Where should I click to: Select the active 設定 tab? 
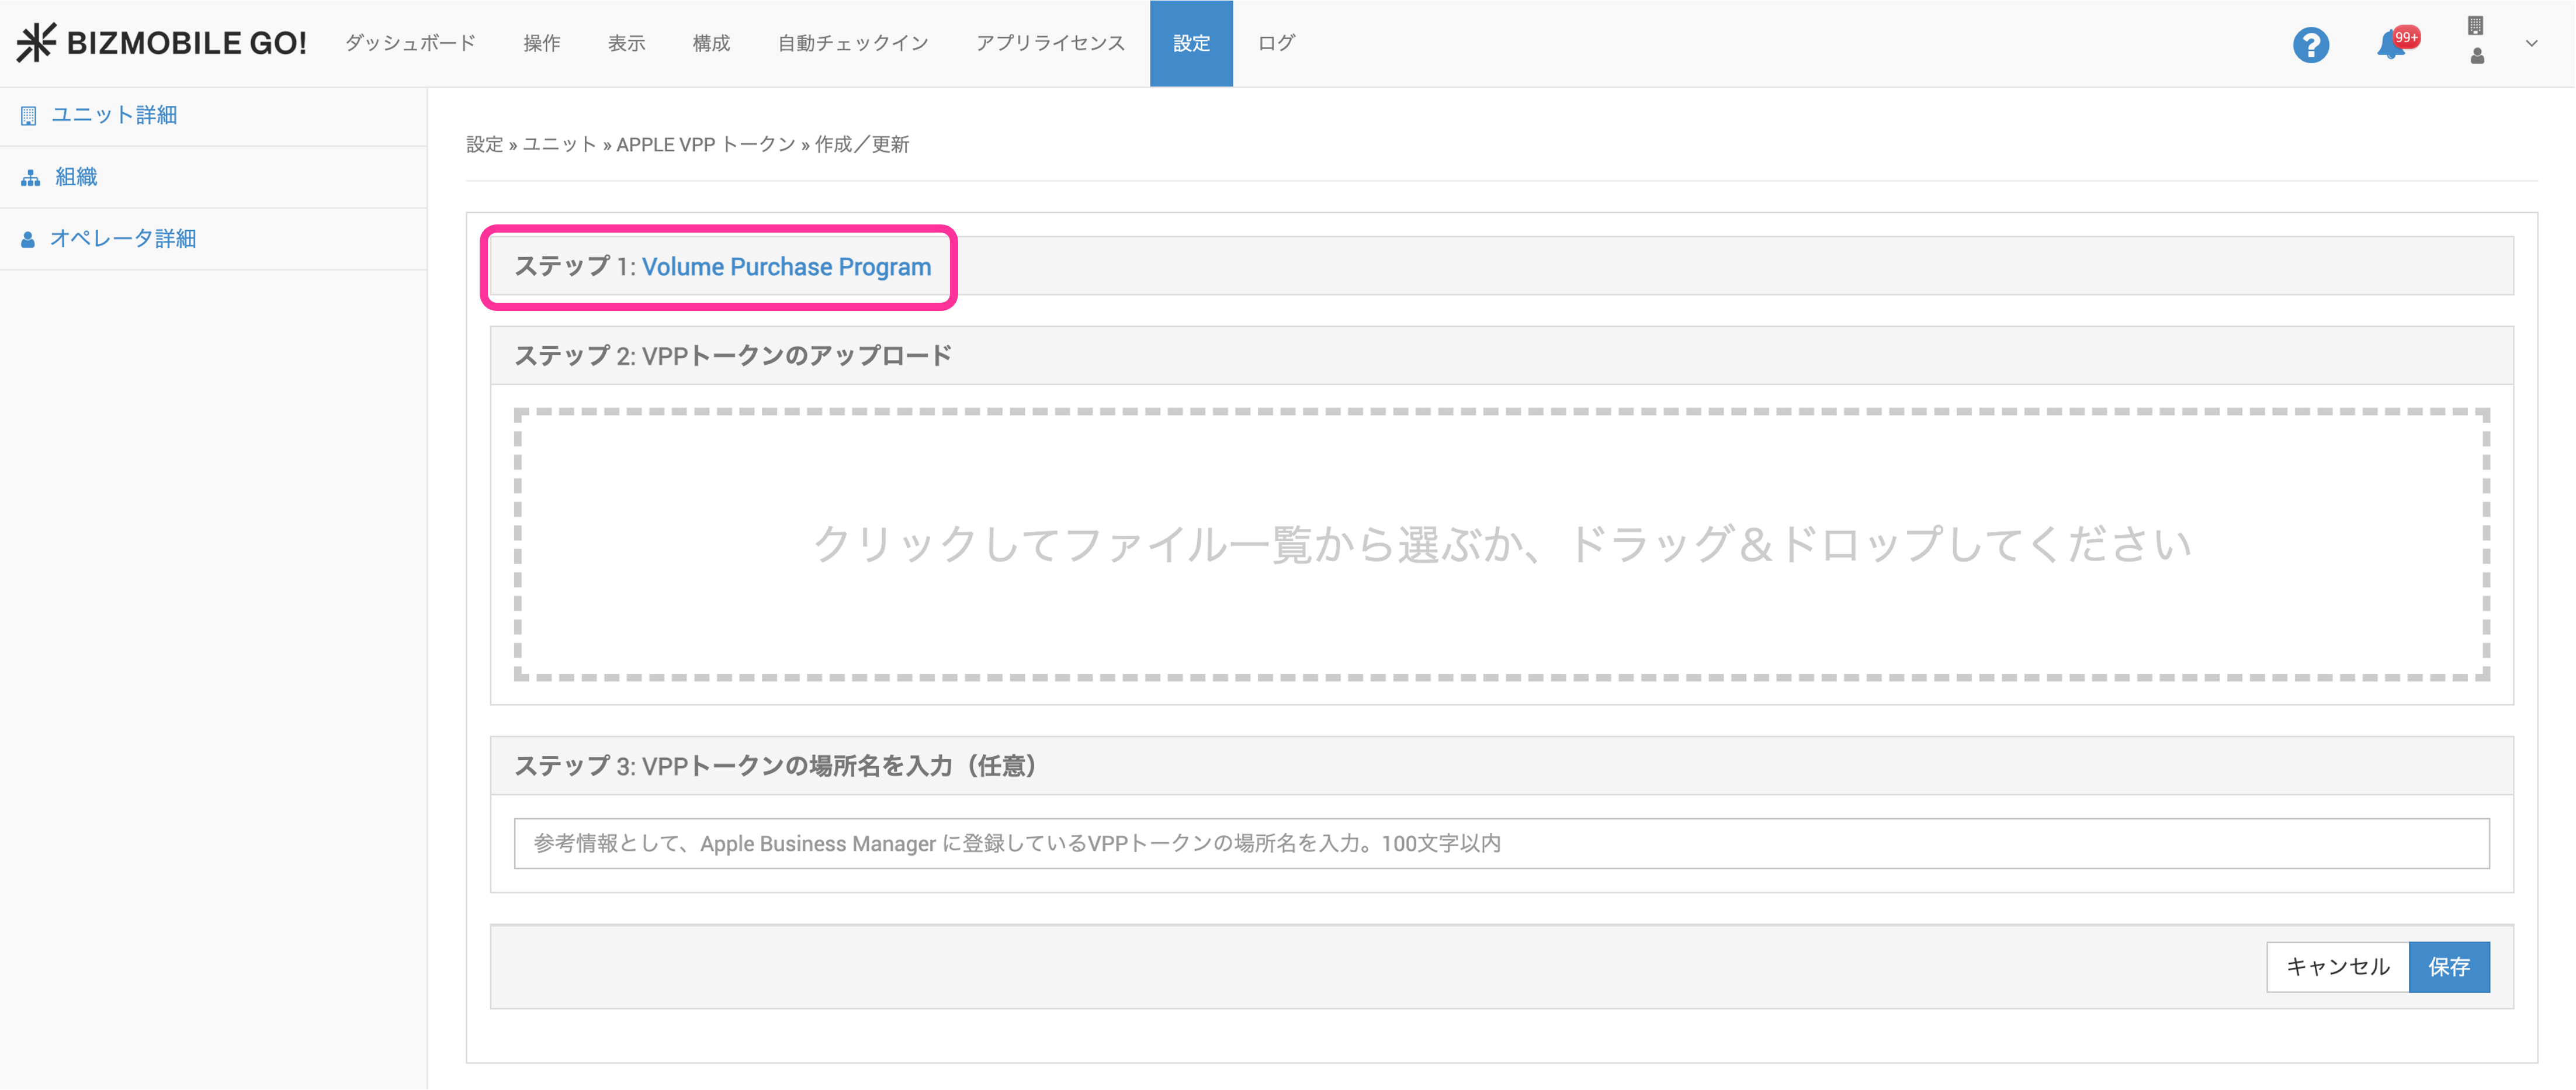[1190, 43]
